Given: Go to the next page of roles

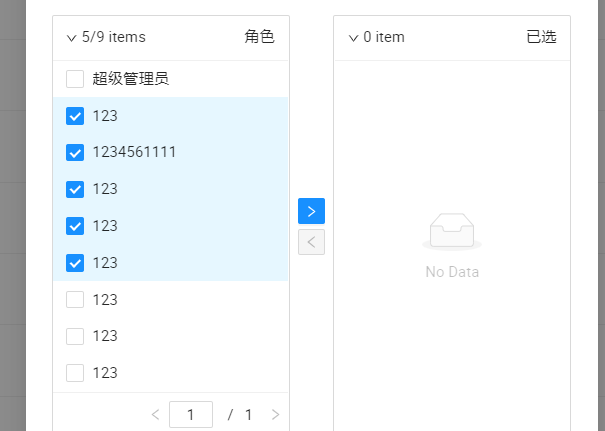Looking at the screenshot, I should pyautogui.click(x=275, y=415).
